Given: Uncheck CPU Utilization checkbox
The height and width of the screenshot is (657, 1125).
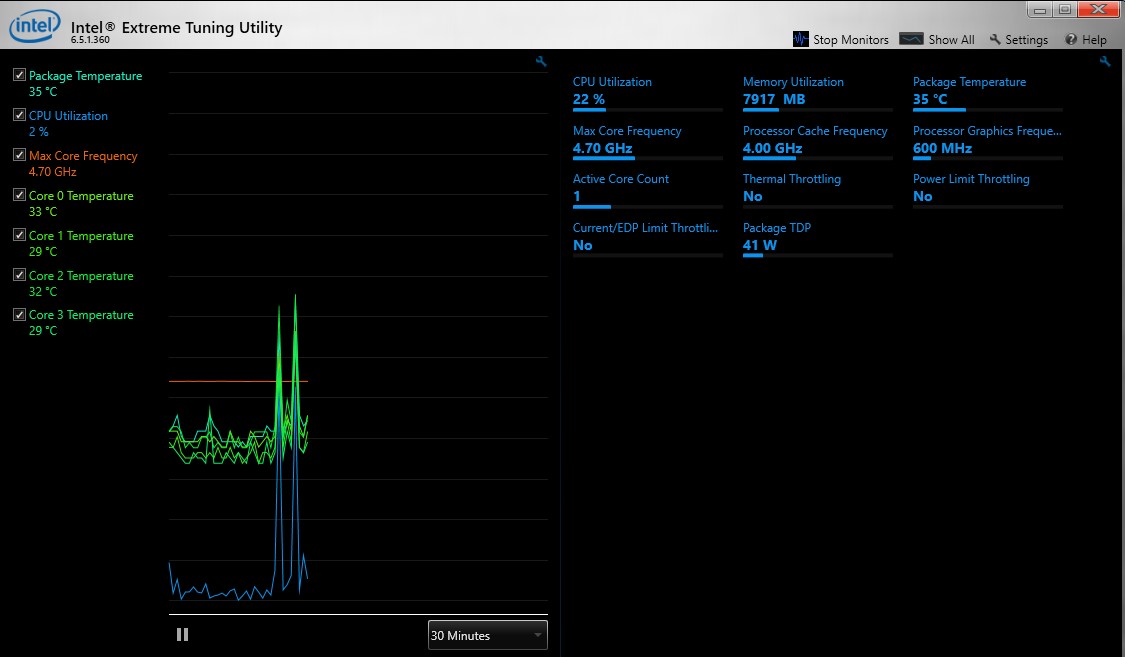Looking at the screenshot, I should pos(19,115).
